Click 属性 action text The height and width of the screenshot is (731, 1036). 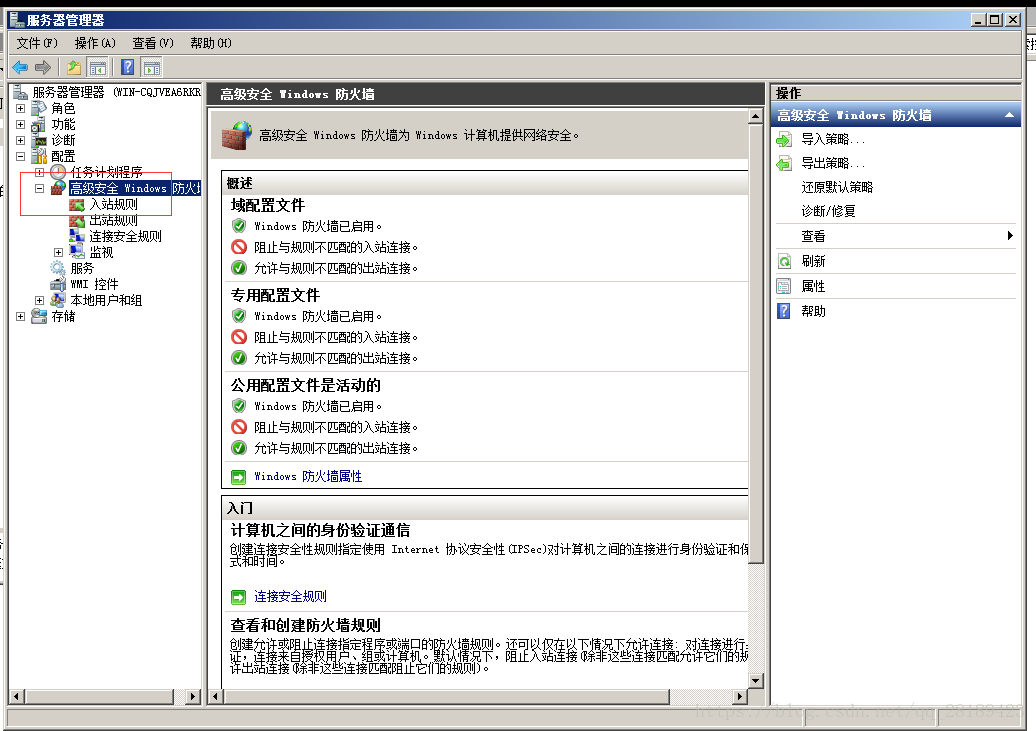[x=813, y=286]
